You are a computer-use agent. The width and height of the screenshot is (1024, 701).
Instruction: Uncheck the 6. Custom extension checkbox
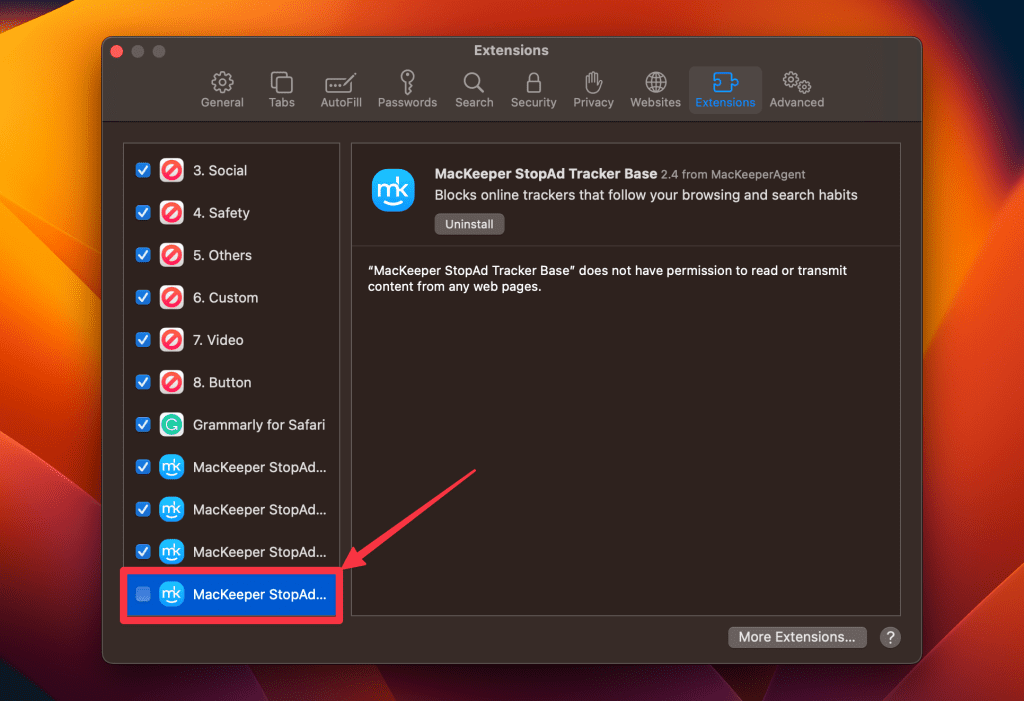pos(143,298)
